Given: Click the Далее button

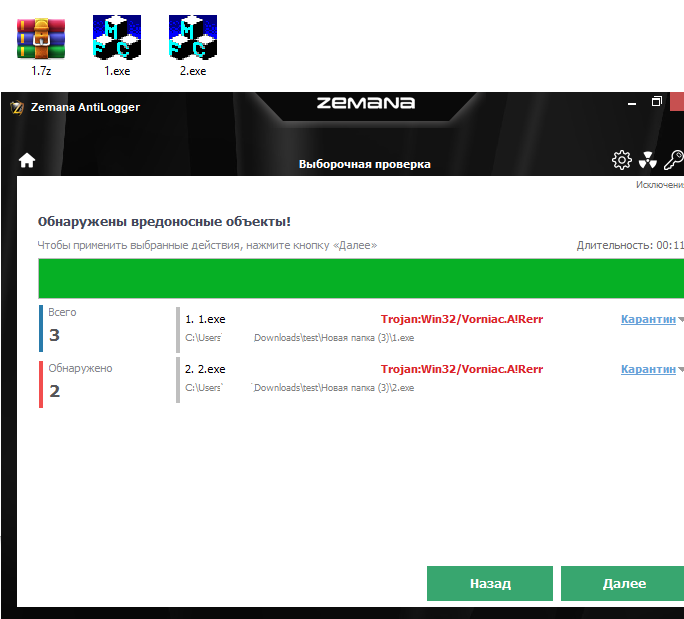Looking at the screenshot, I should click(624, 584).
